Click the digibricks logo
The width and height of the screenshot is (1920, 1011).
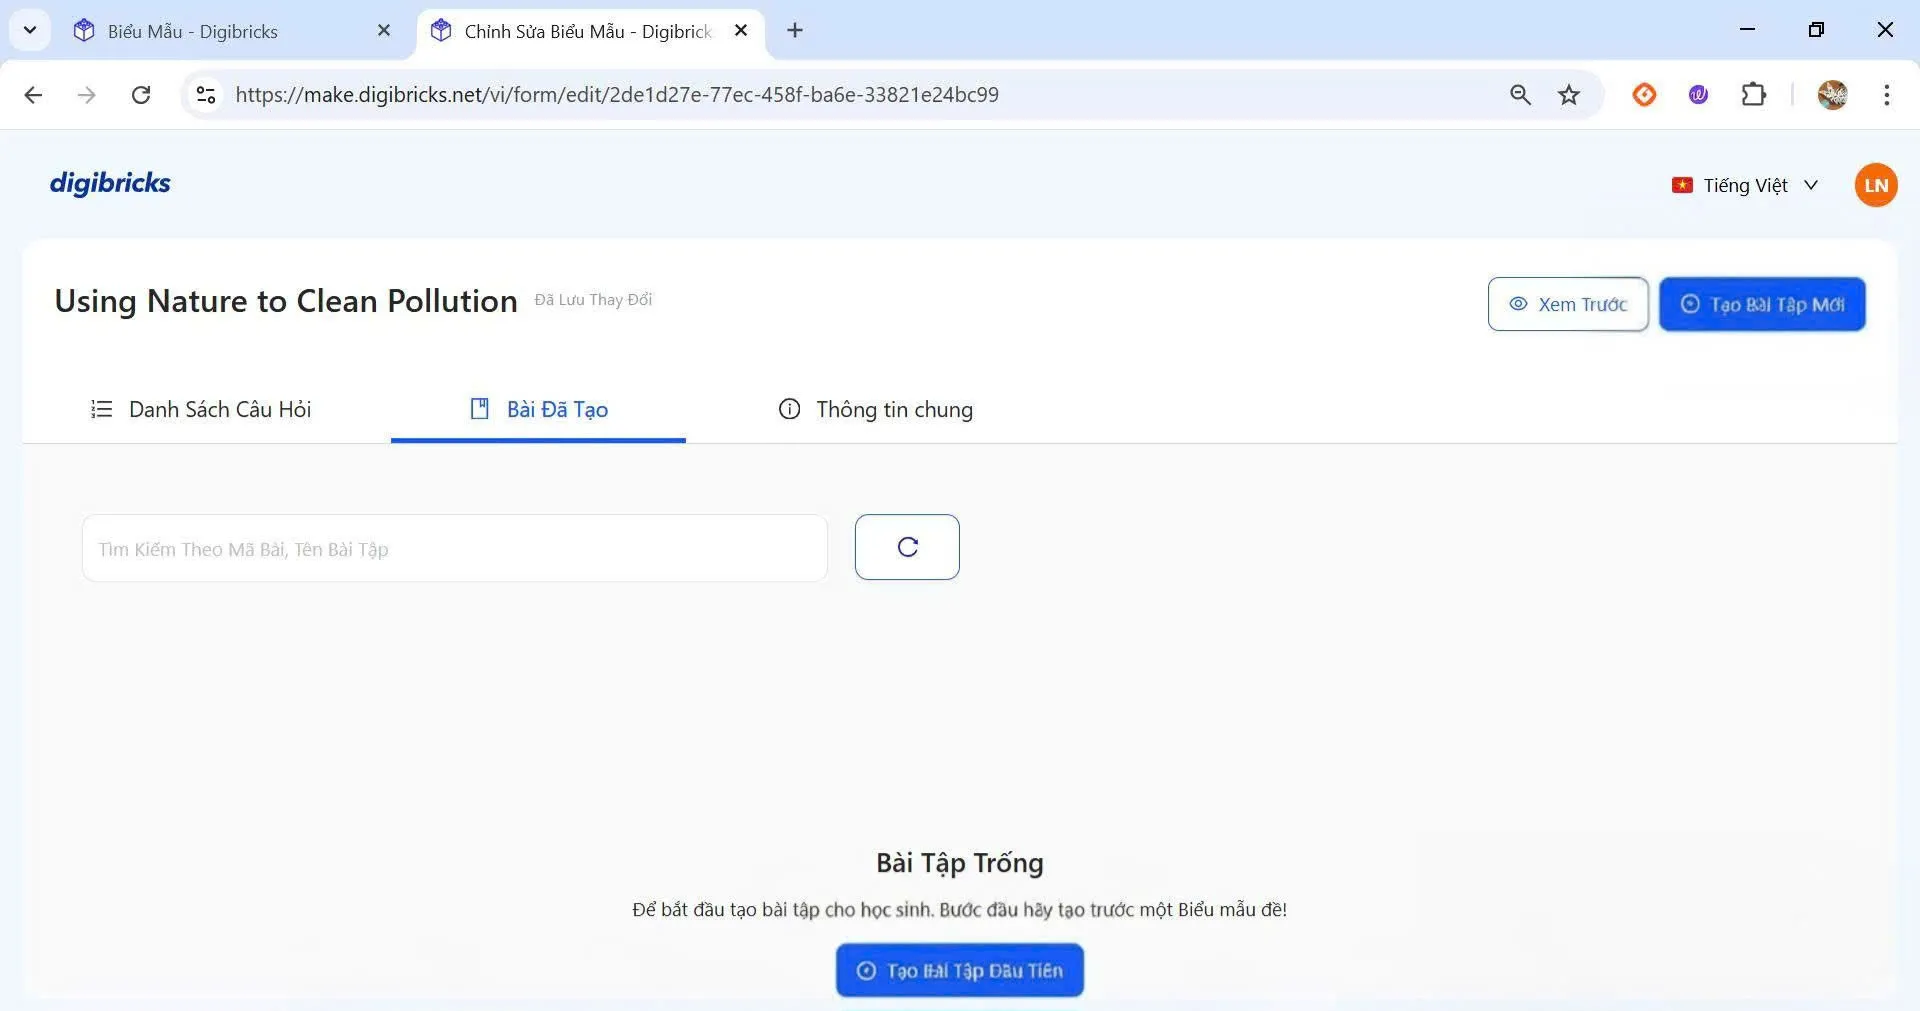[110, 183]
